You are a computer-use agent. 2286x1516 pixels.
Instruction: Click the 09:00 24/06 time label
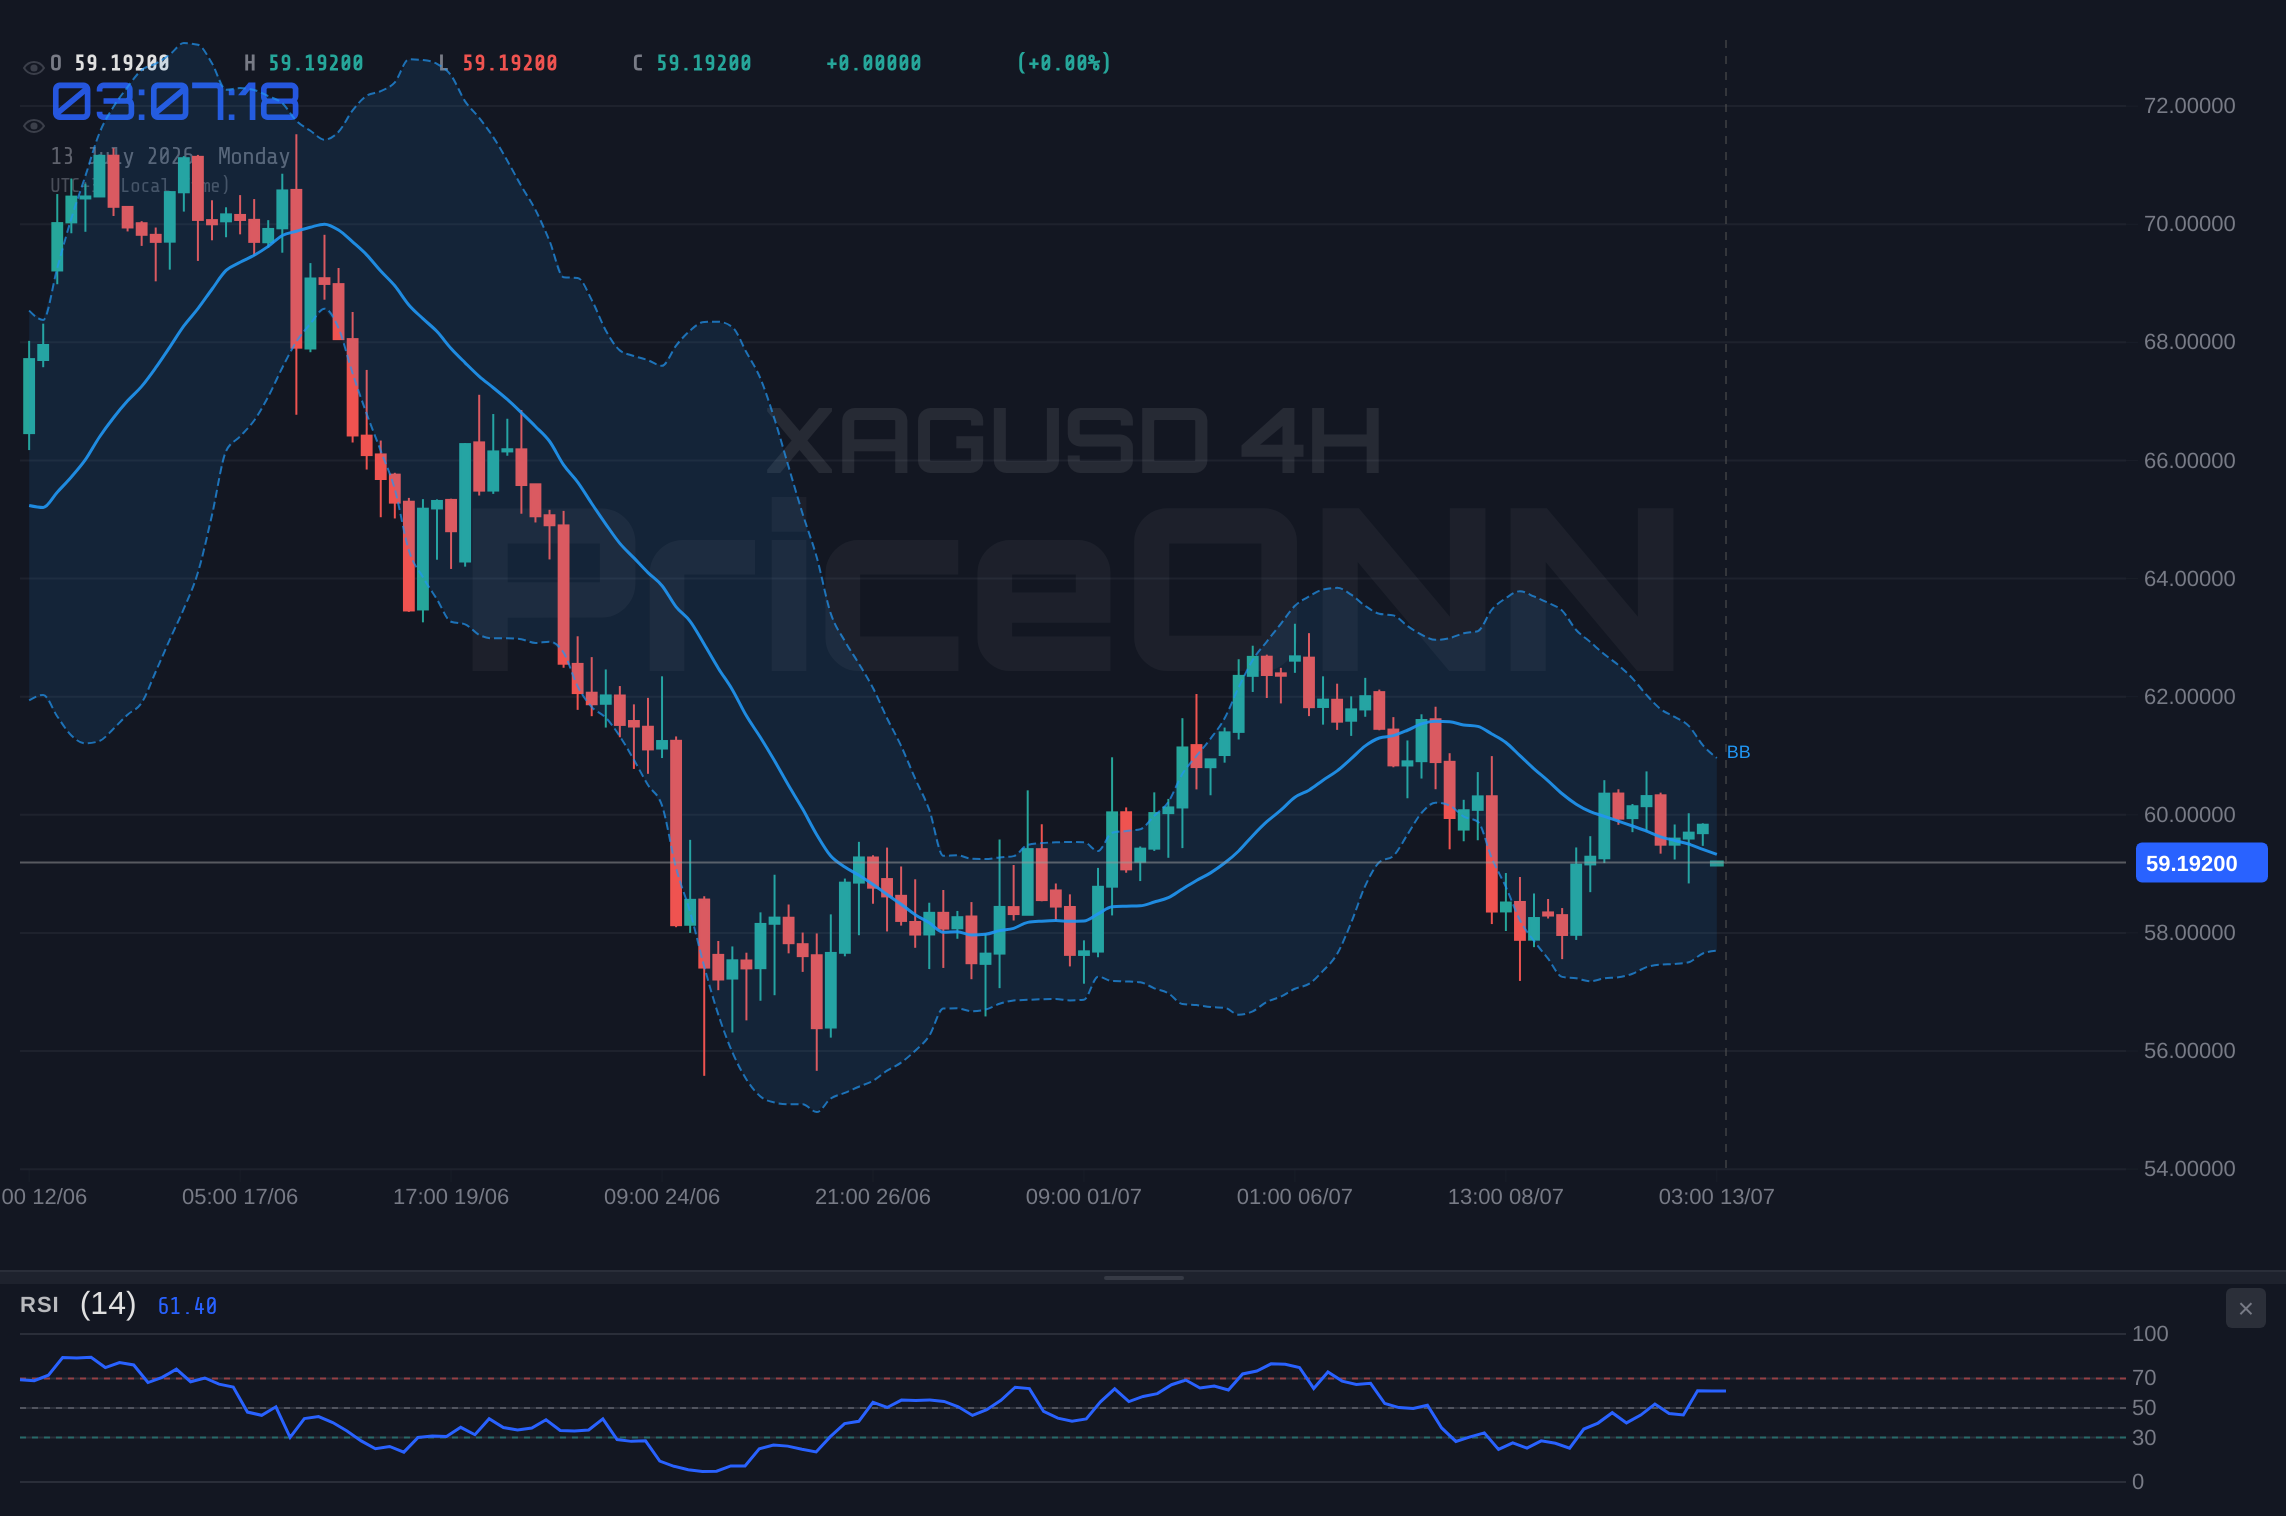click(662, 1197)
